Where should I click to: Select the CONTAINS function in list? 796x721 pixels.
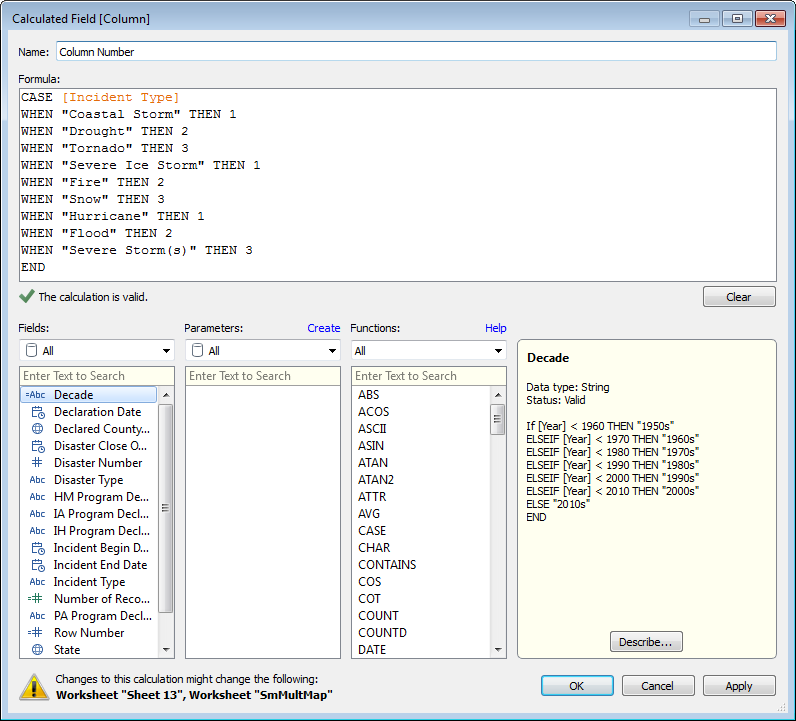[387, 565]
